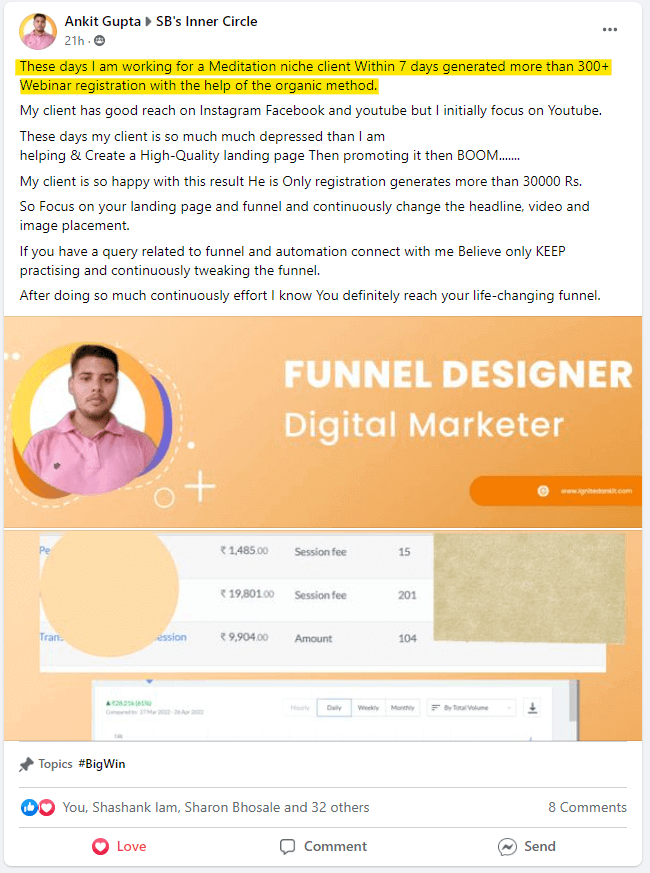Click the Love reaction button
The image size is (650, 873).
[119, 847]
